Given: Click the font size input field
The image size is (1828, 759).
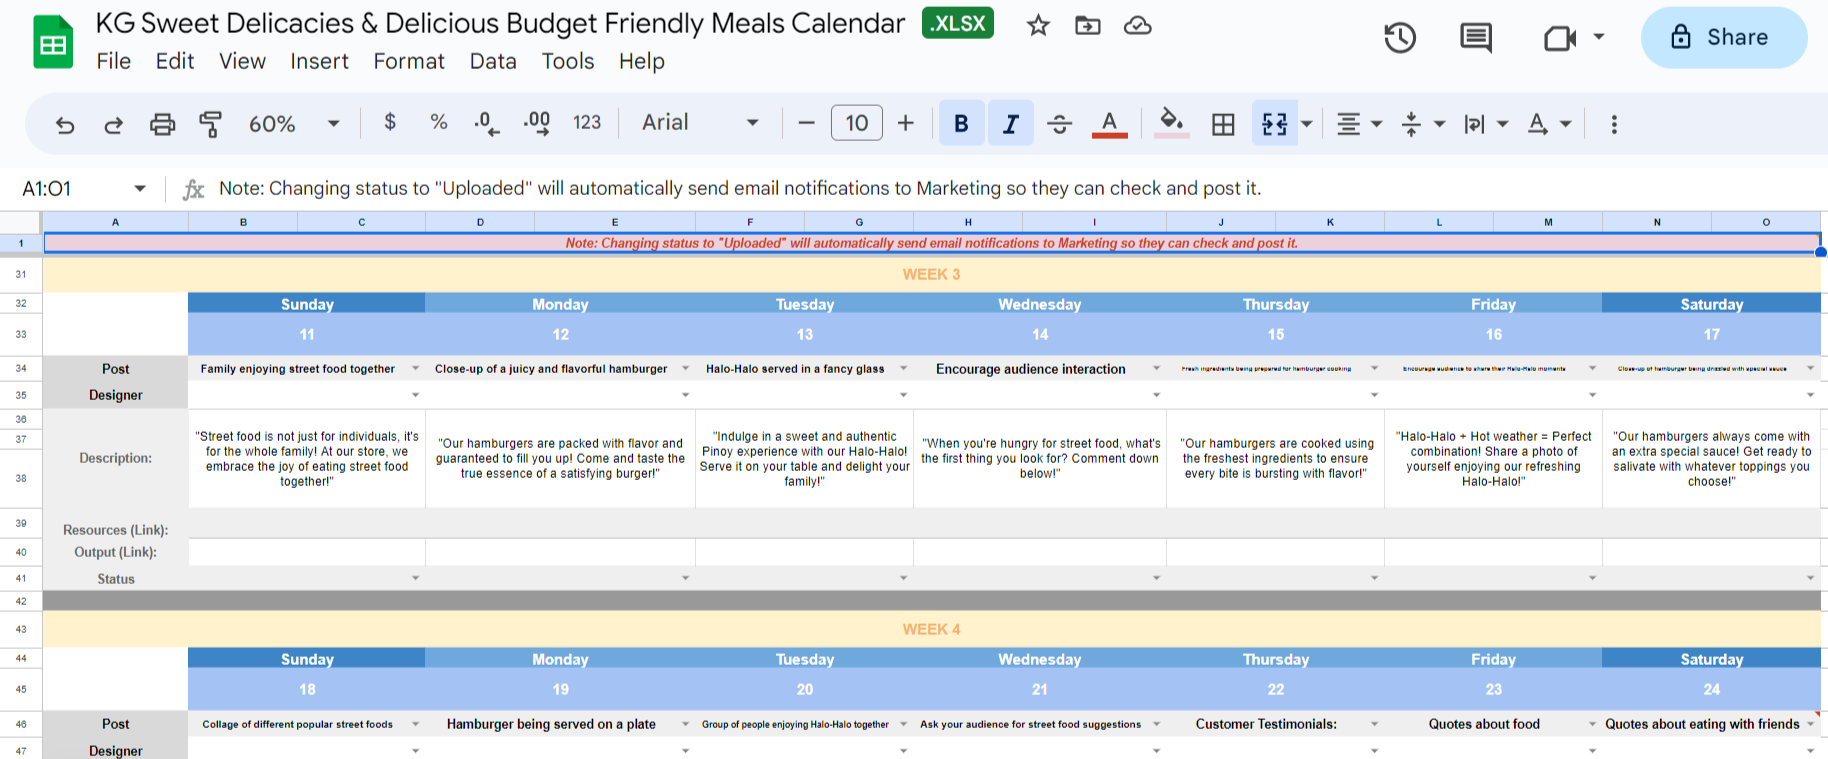Looking at the screenshot, I should pyautogui.click(x=856, y=123).
